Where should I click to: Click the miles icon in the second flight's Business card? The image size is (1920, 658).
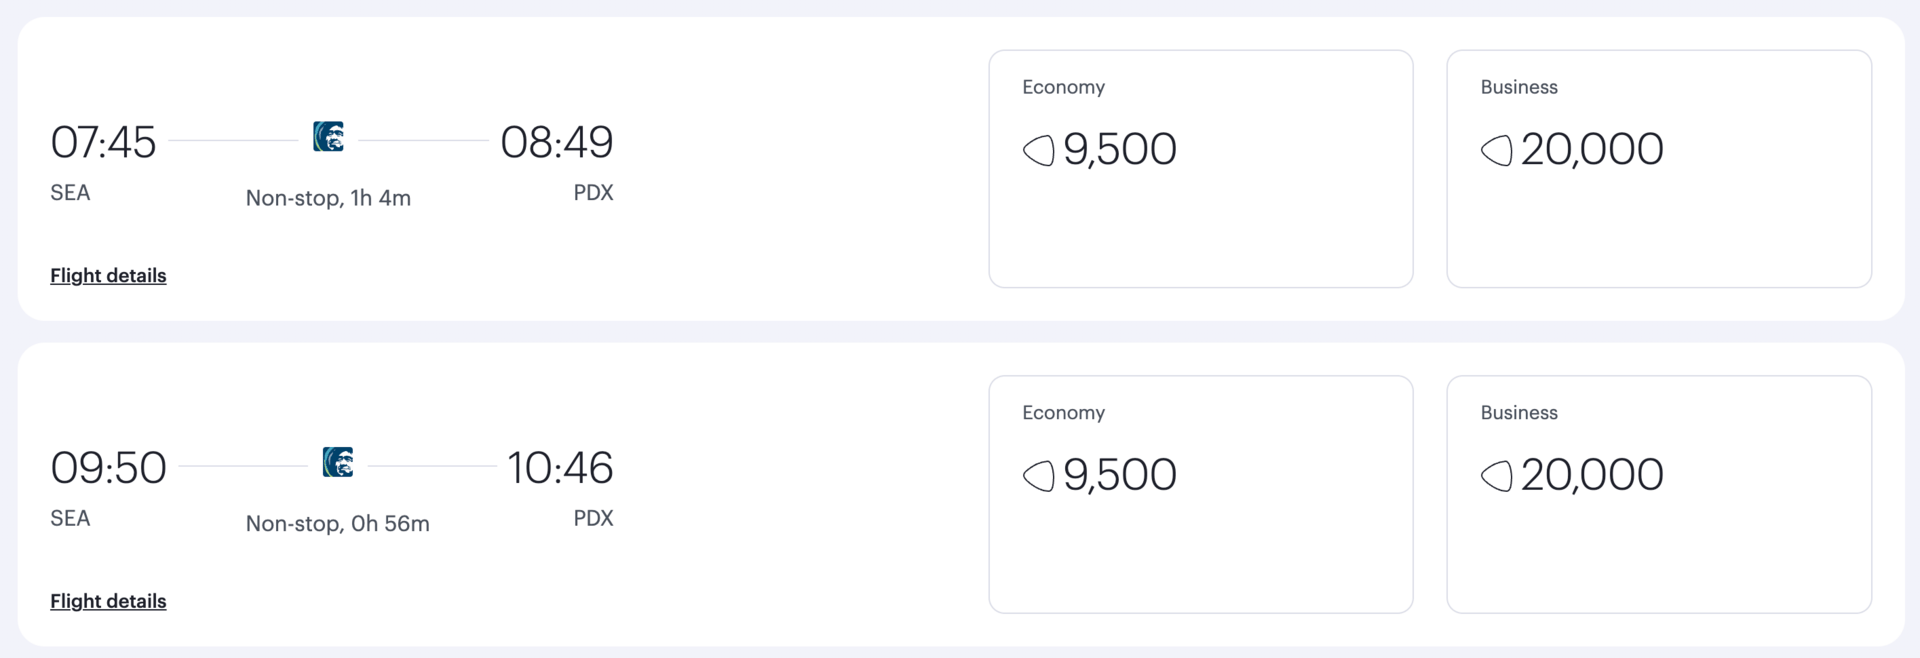pyautogui.click(x=1497, y=477)
